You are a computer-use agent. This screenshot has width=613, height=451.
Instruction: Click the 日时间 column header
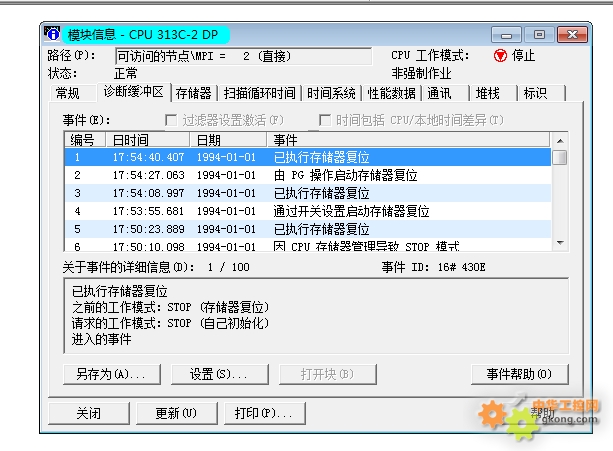[148, 140]
